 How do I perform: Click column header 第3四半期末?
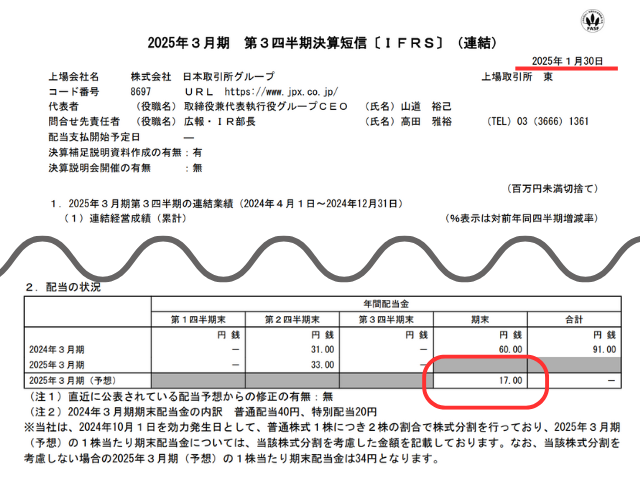(386, 320)
